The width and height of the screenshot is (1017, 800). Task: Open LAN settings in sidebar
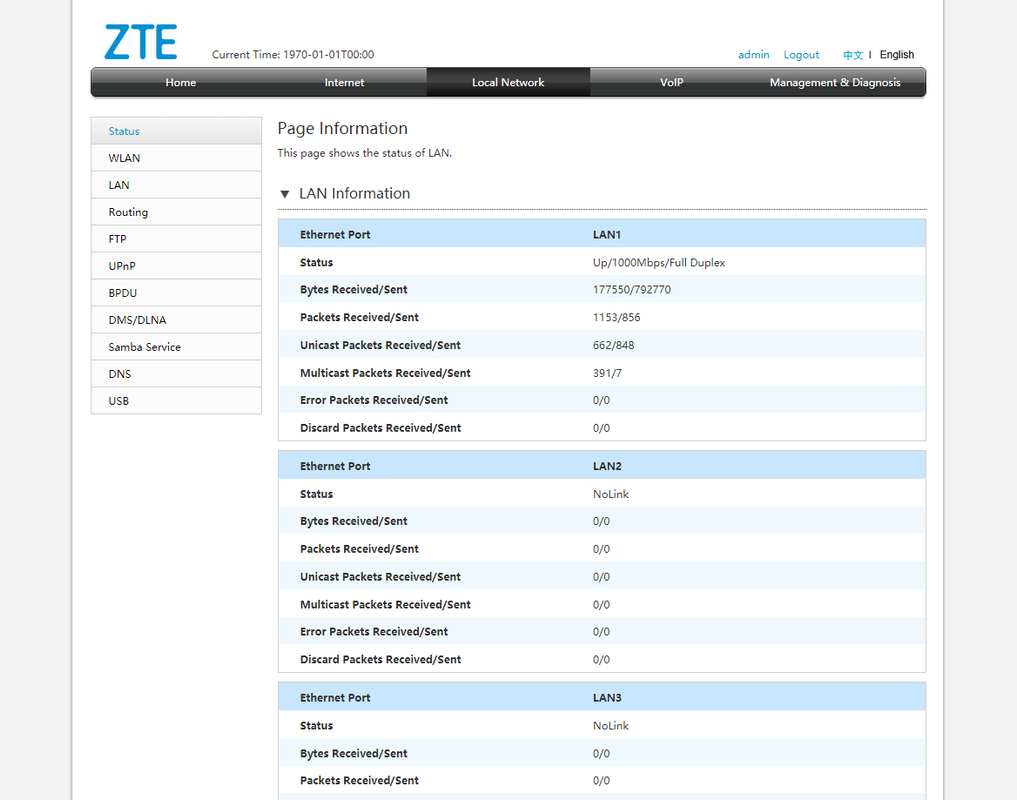[176, 185]
